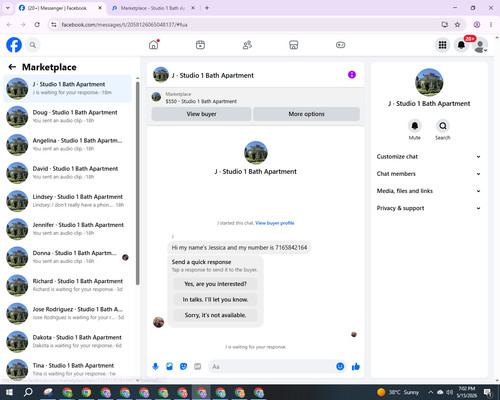
Task: Send quick reply 'Yes, are you interested?'
Action: pyautogui.click(x=215, y=284)
